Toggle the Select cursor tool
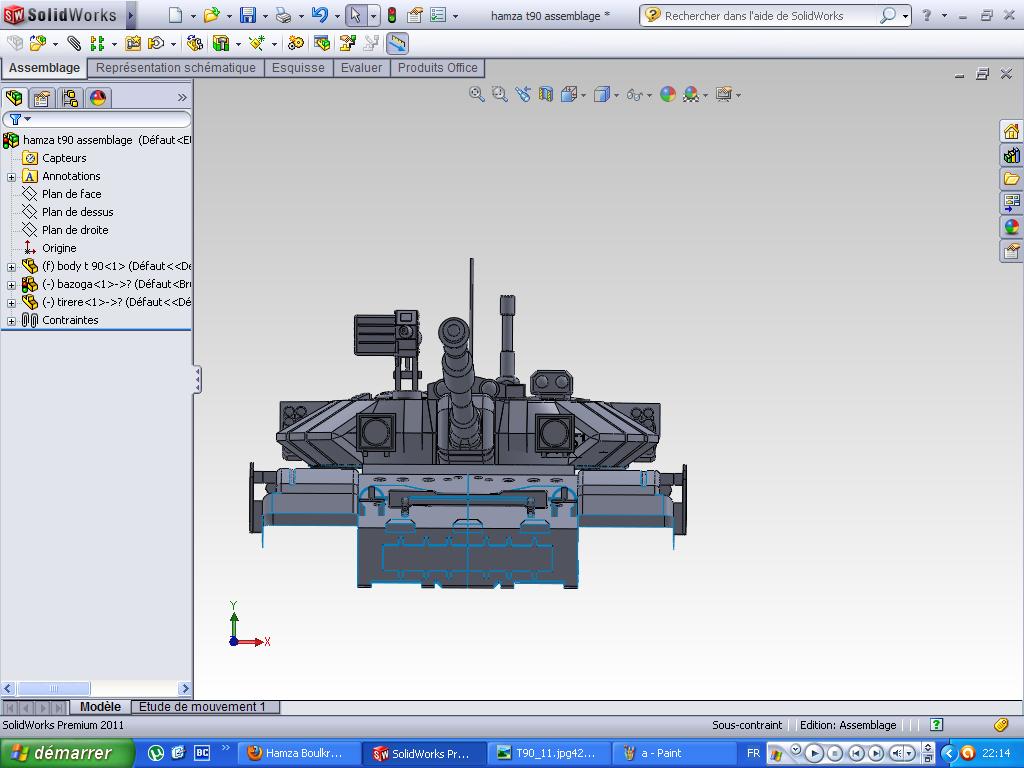This screenshot has width=1024, height=768. [x=355, y=15]
